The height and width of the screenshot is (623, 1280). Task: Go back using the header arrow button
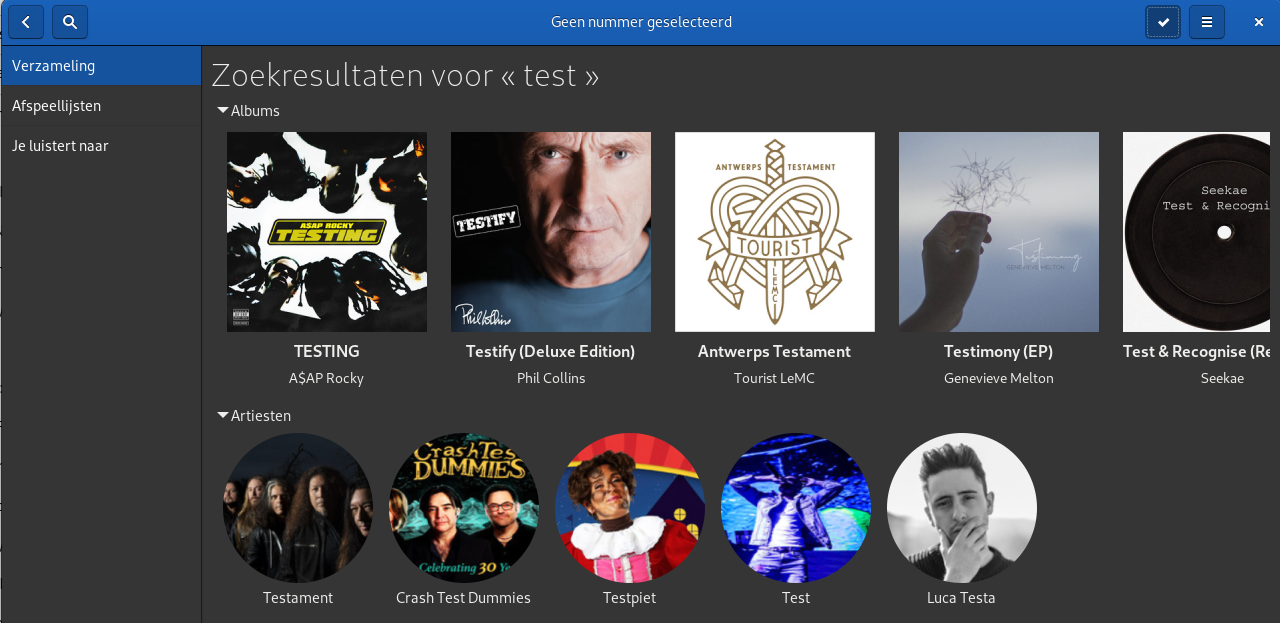(x=26, y=21)
